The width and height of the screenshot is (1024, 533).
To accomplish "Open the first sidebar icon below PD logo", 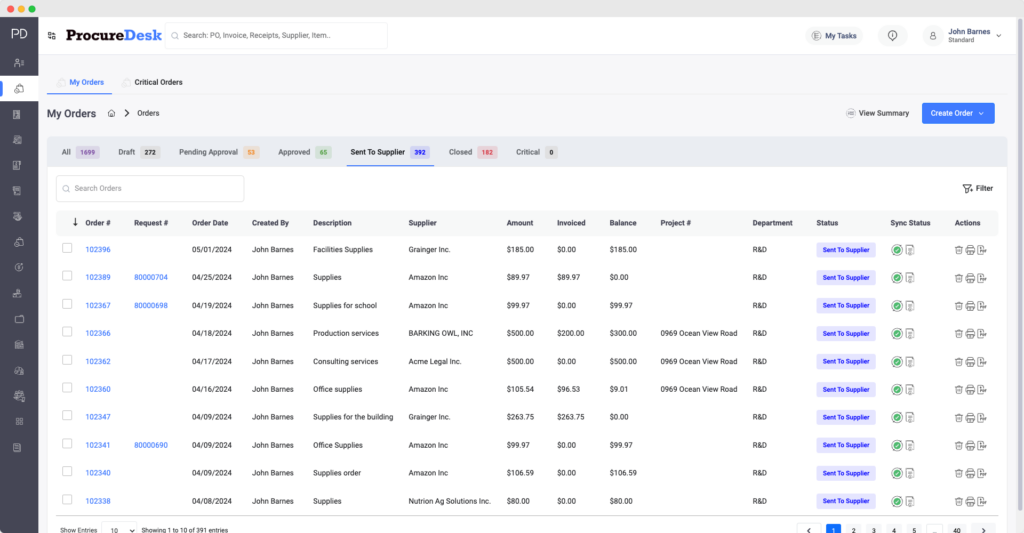I will (x=19, y=63).
